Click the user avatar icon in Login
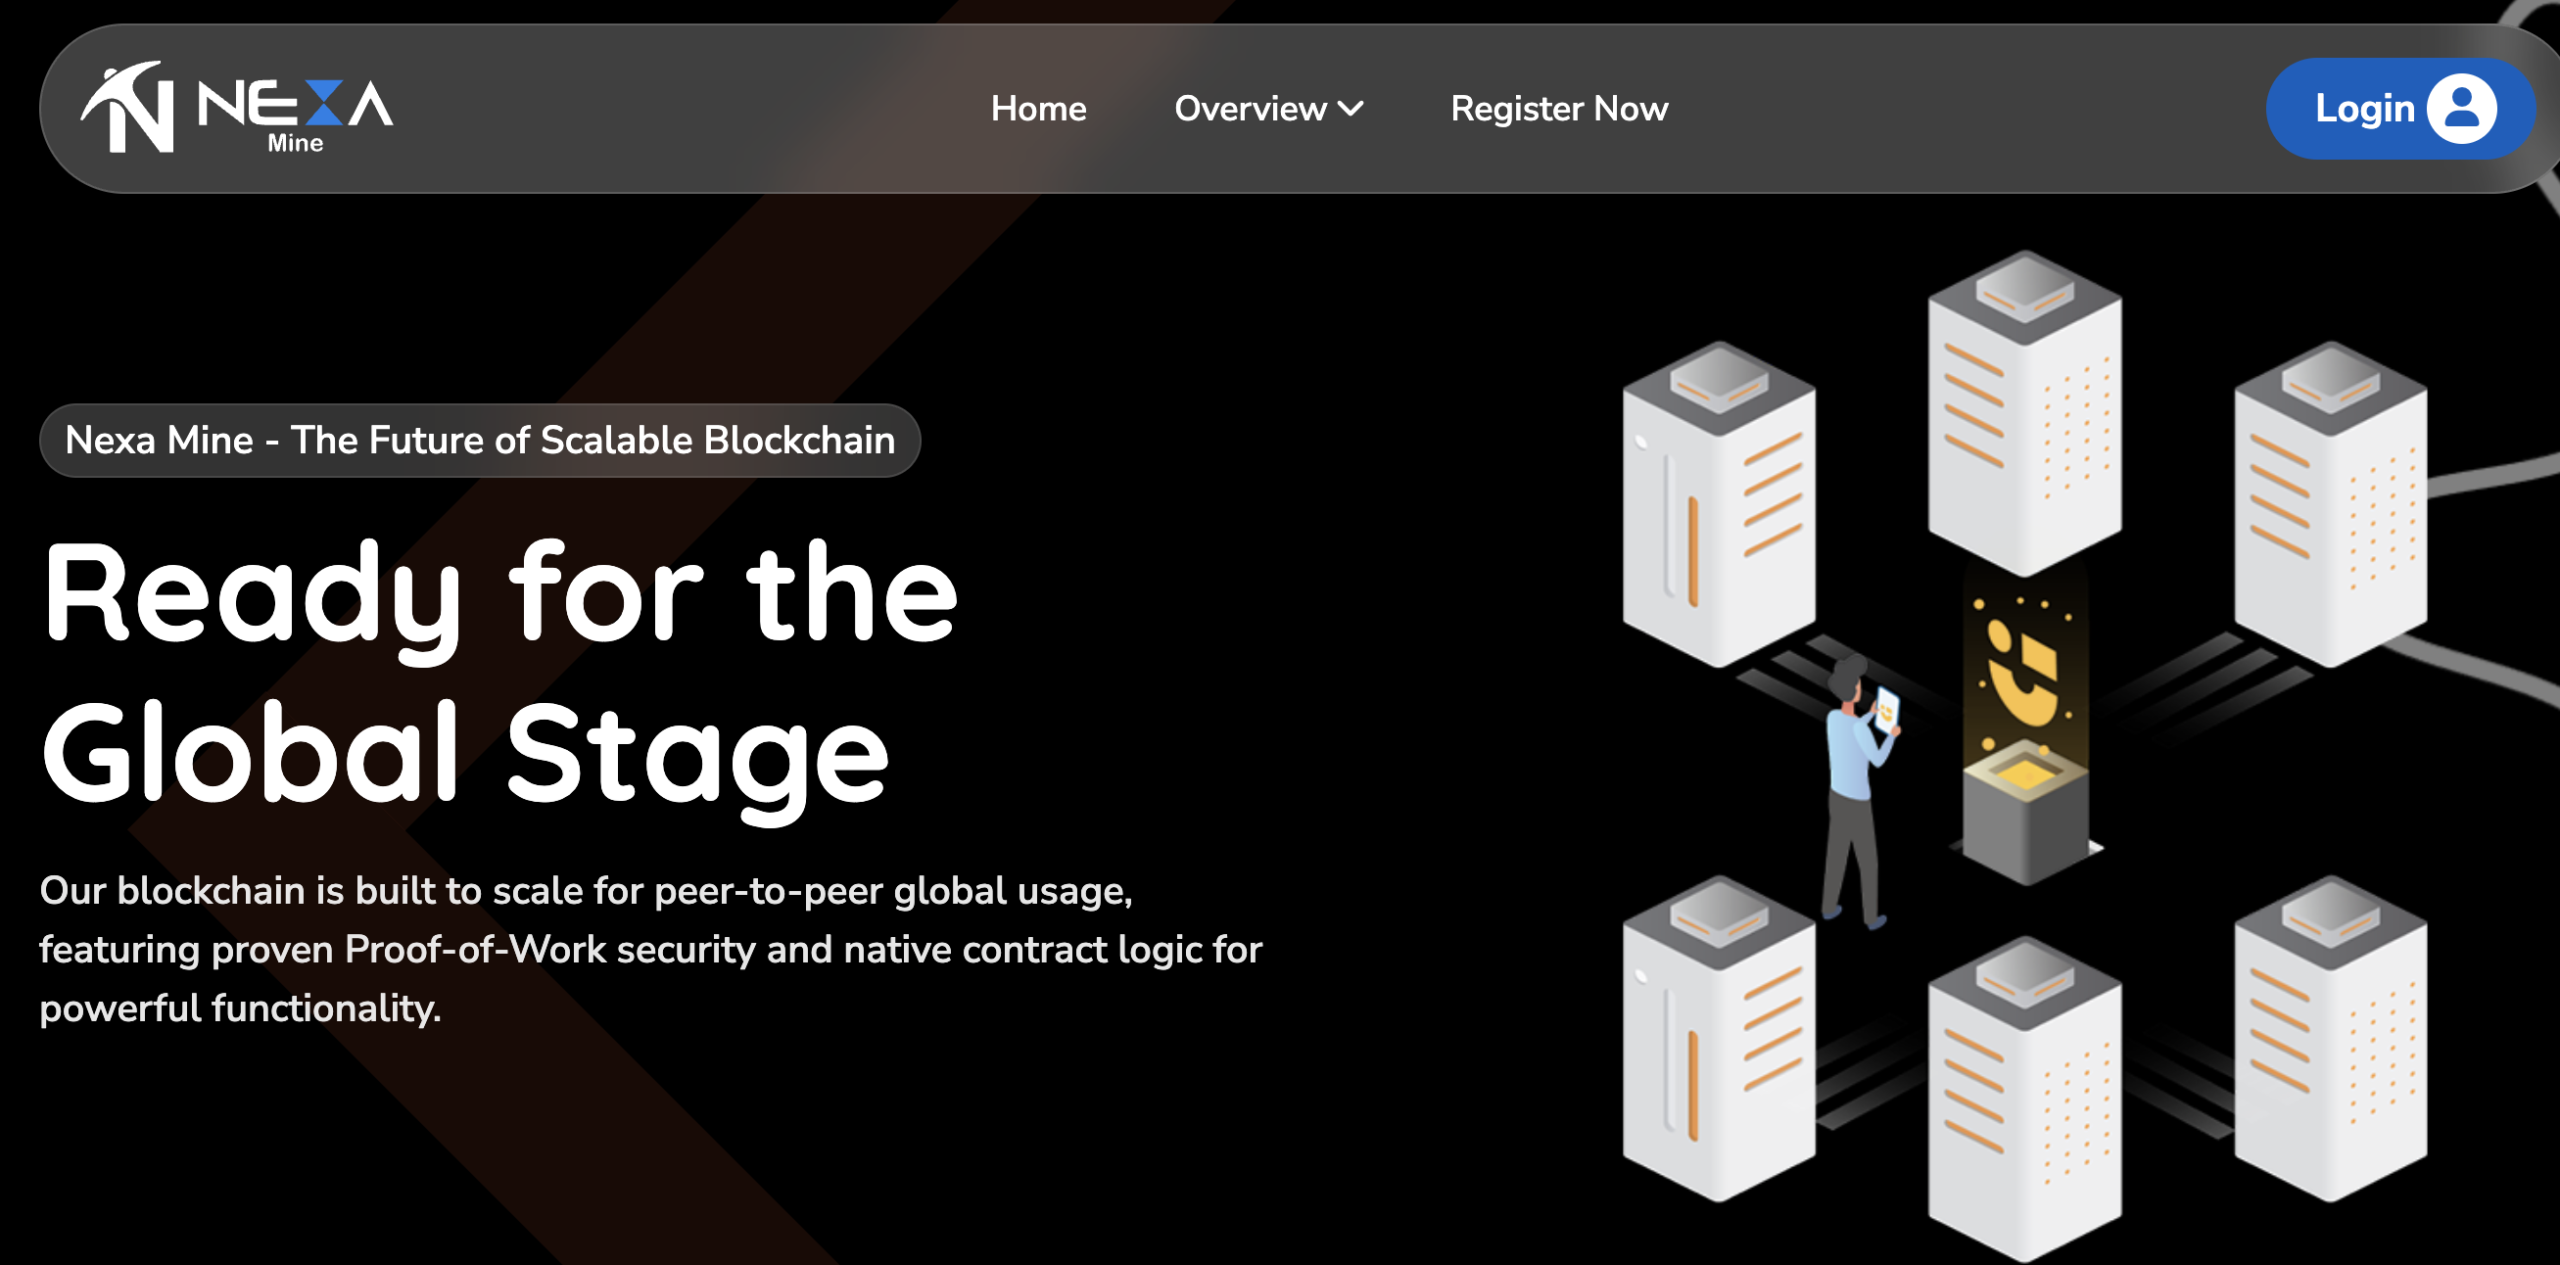This screenshot has width=2560, height=1265. (x=2461, y=108)
